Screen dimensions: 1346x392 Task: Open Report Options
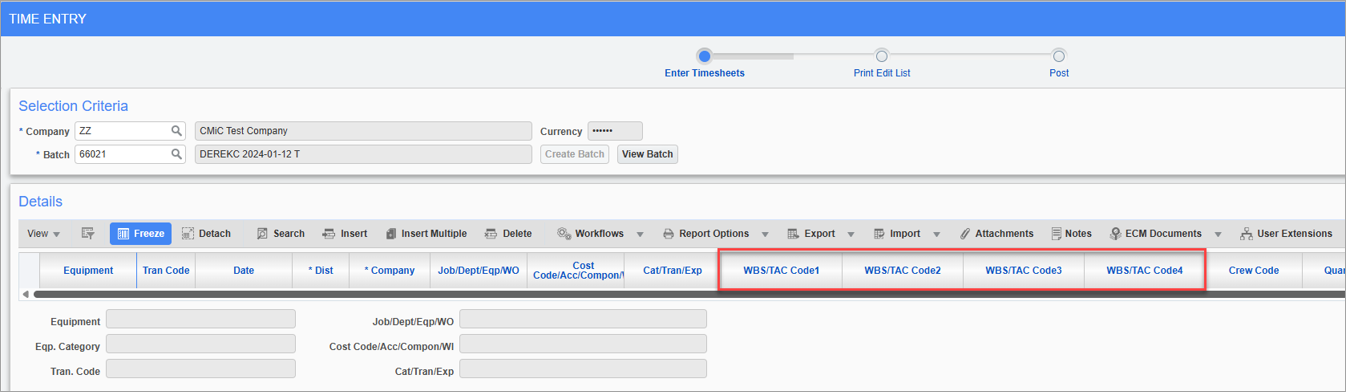click(706, 234)
